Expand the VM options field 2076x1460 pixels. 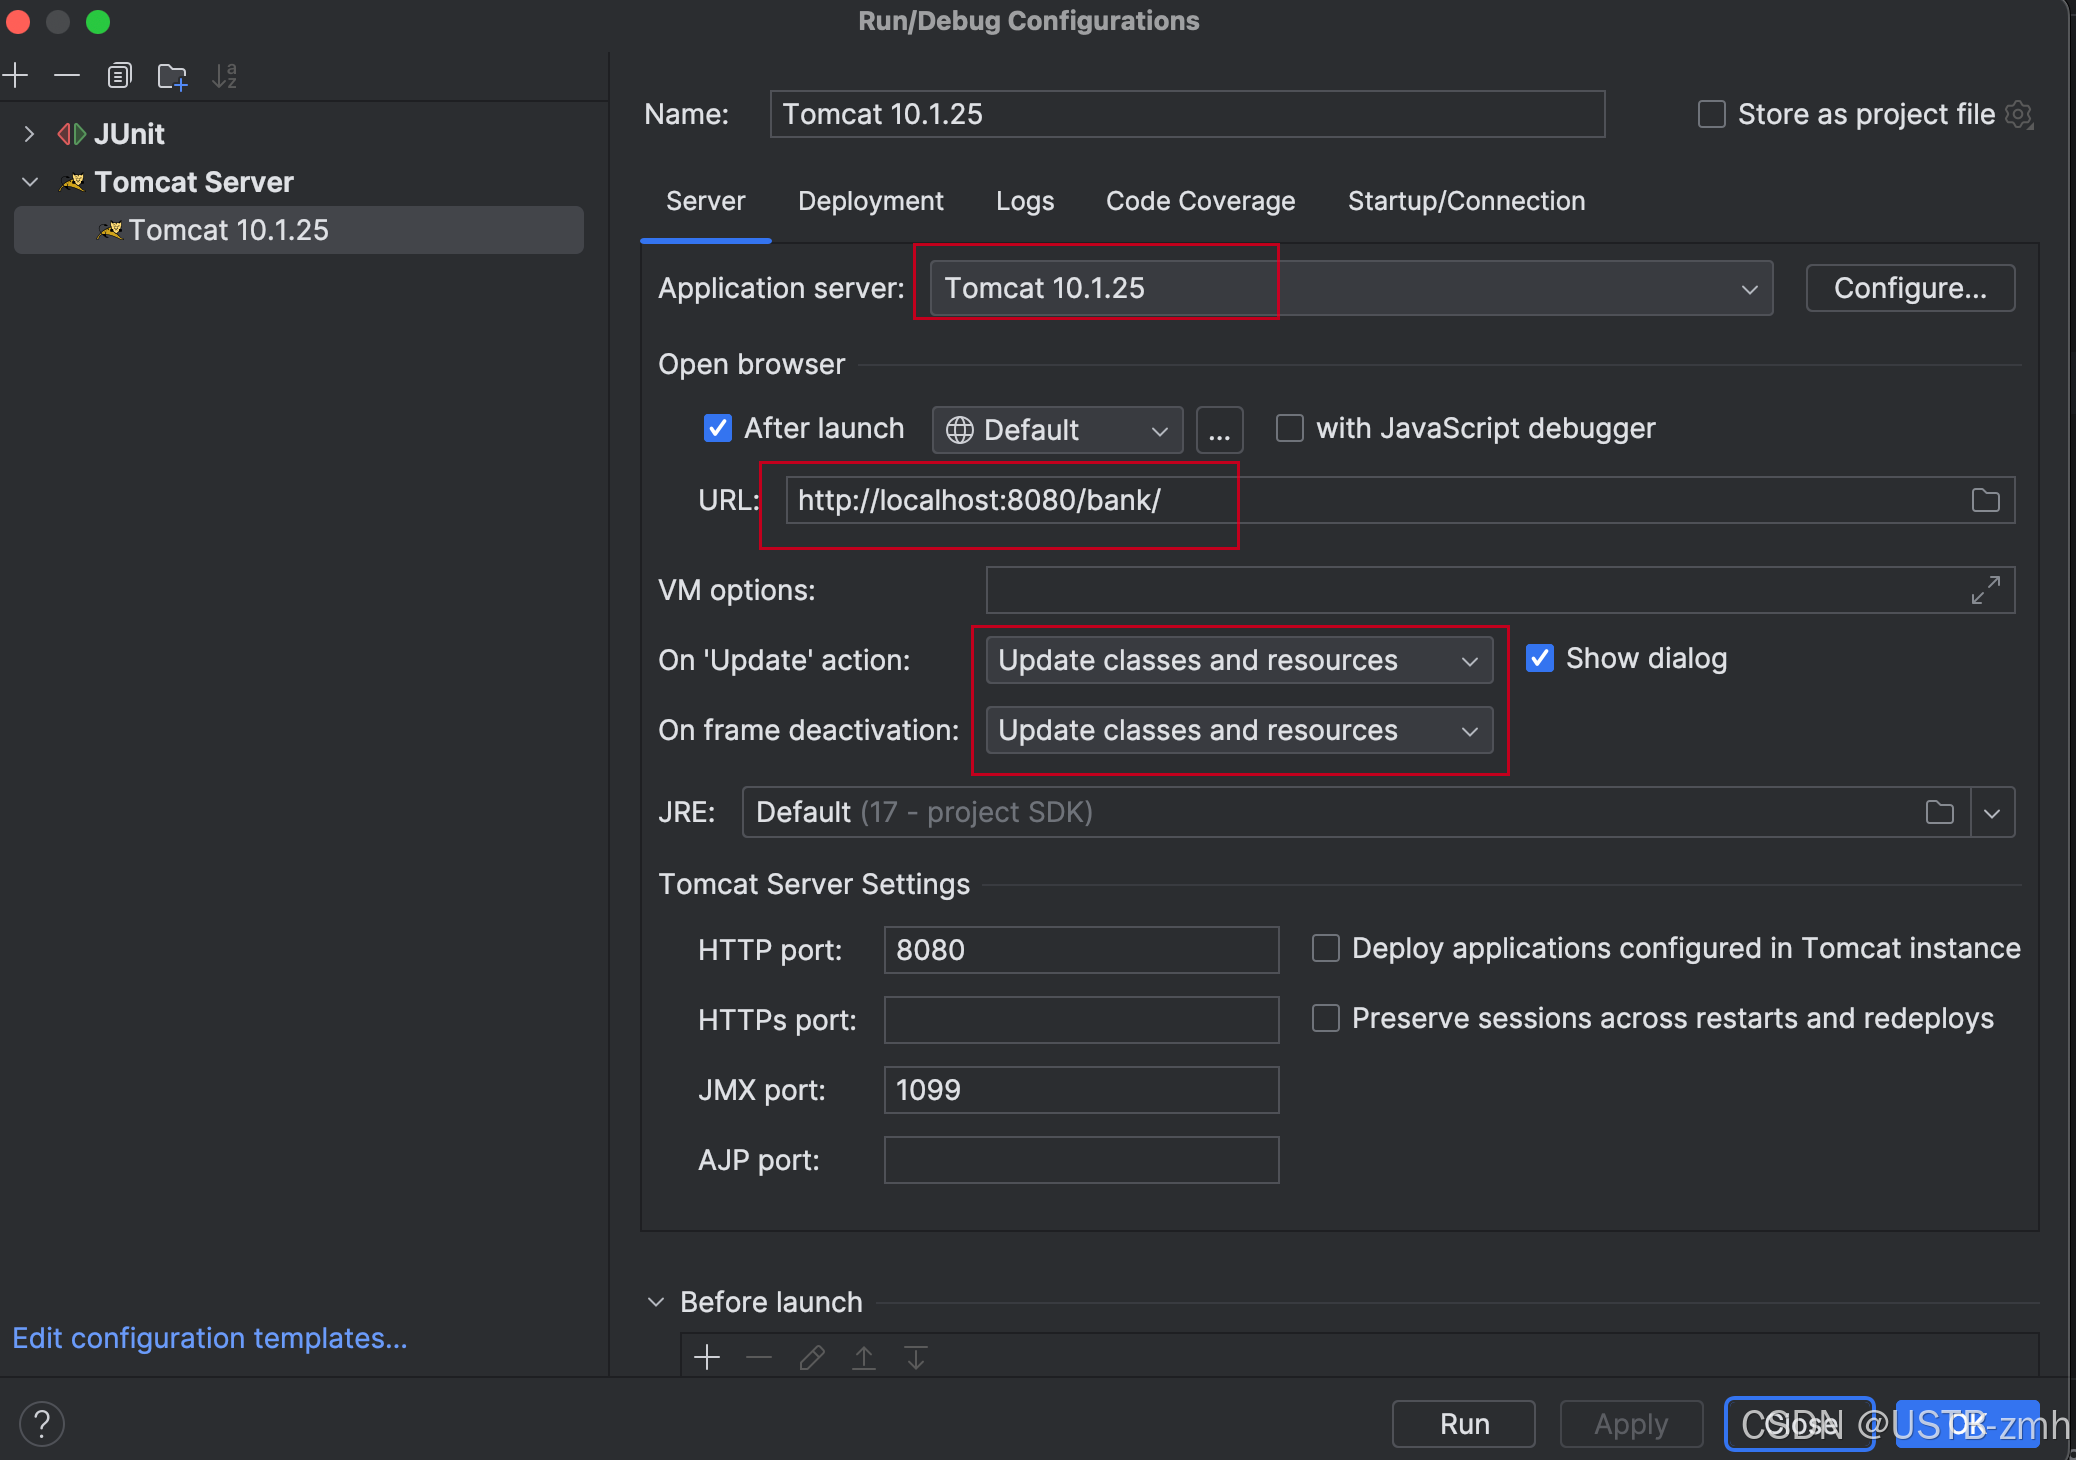pos(1986,590)
